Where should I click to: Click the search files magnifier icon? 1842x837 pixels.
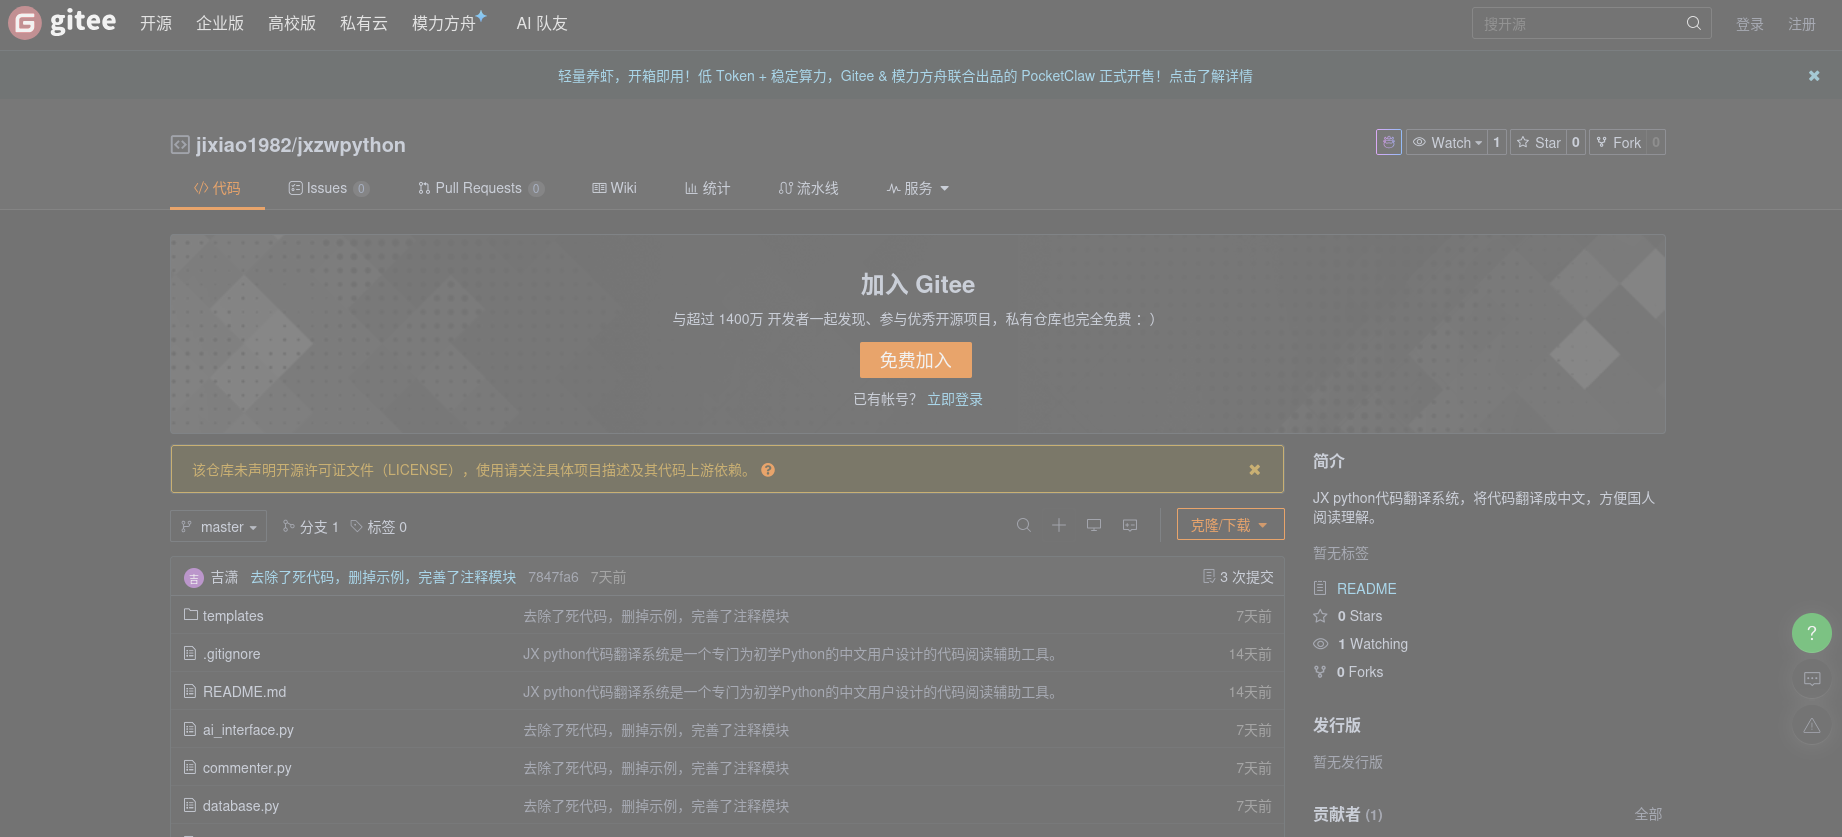click(x=1023, y=525)
